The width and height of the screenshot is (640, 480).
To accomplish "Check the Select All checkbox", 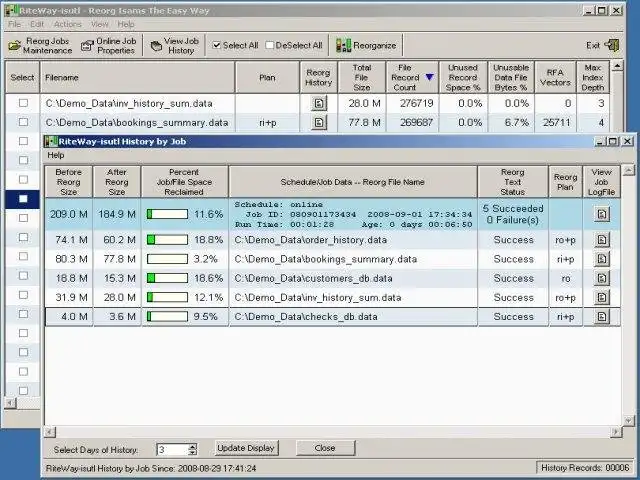I will (x=217, y=45).
